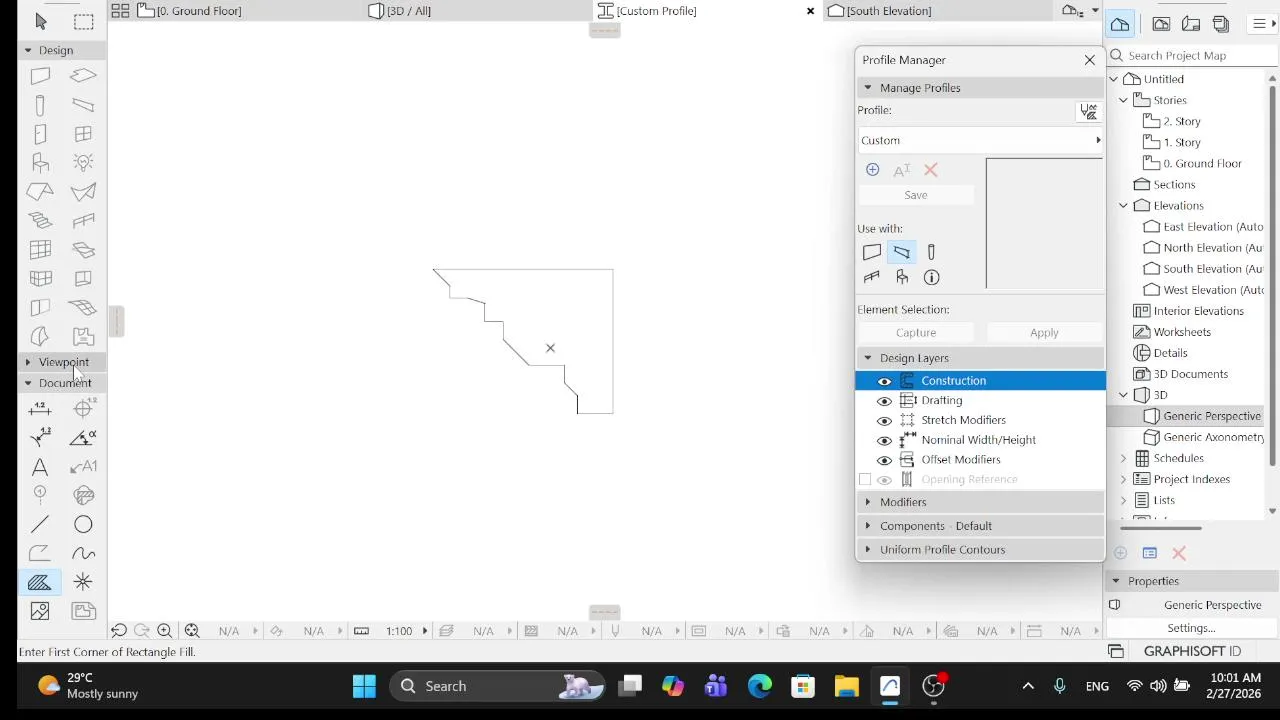The width and height of the screenshot is (1280, 720).
Task: Click the Search Project Map field
Action: 1192,56
